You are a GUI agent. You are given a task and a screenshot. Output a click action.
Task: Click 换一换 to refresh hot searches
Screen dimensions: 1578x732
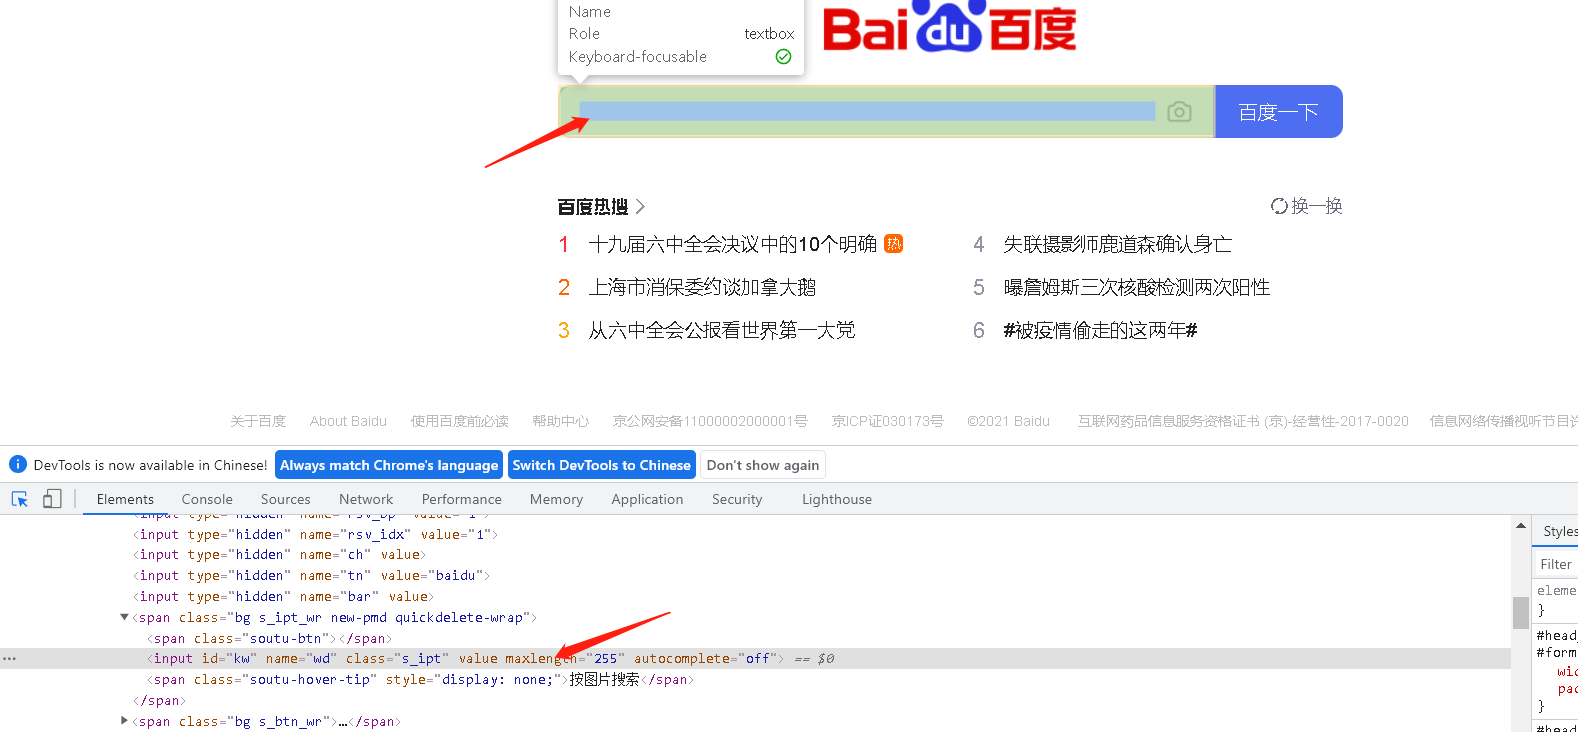(x=1316, y=206)
